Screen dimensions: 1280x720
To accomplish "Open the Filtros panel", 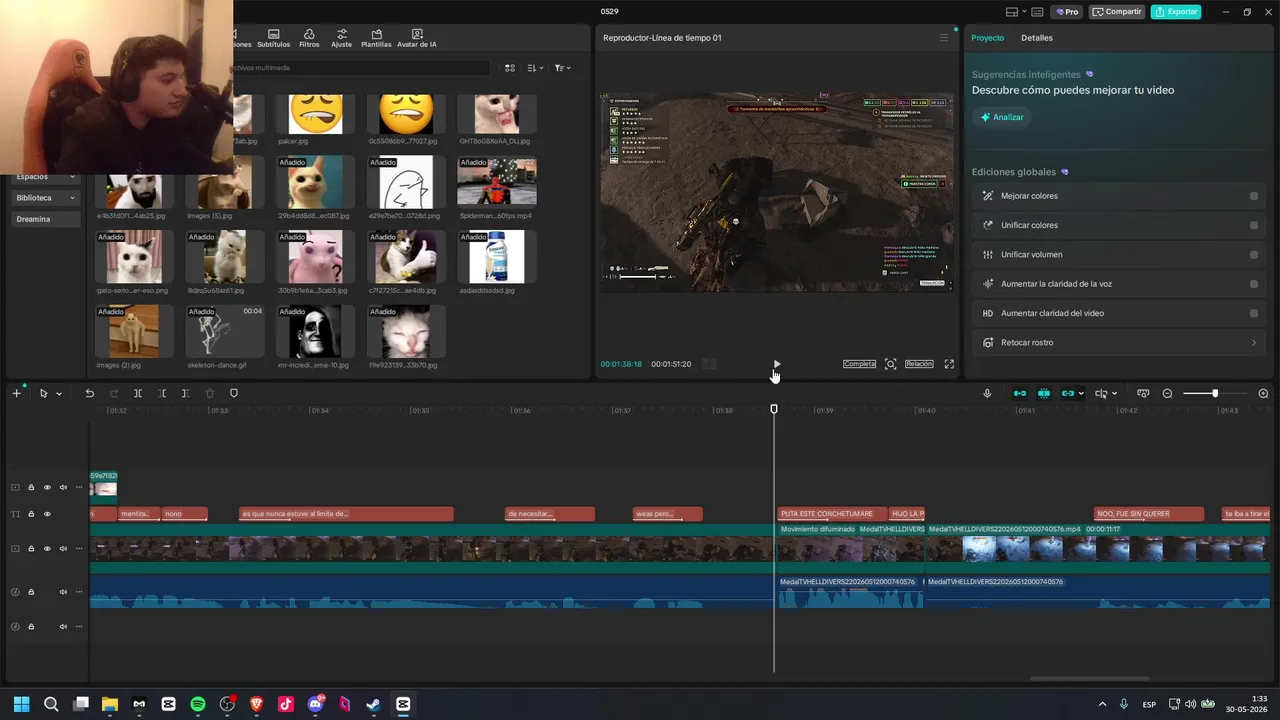I will [x=309, y=38].
